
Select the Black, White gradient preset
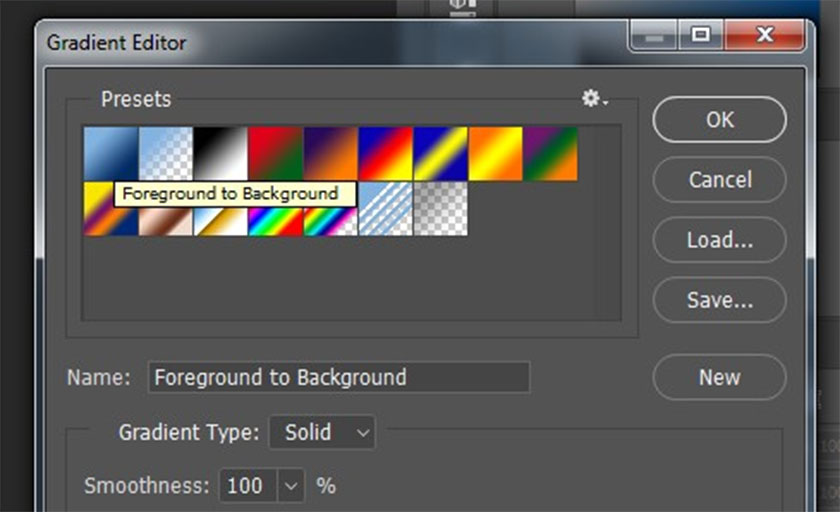click(221, 153)
